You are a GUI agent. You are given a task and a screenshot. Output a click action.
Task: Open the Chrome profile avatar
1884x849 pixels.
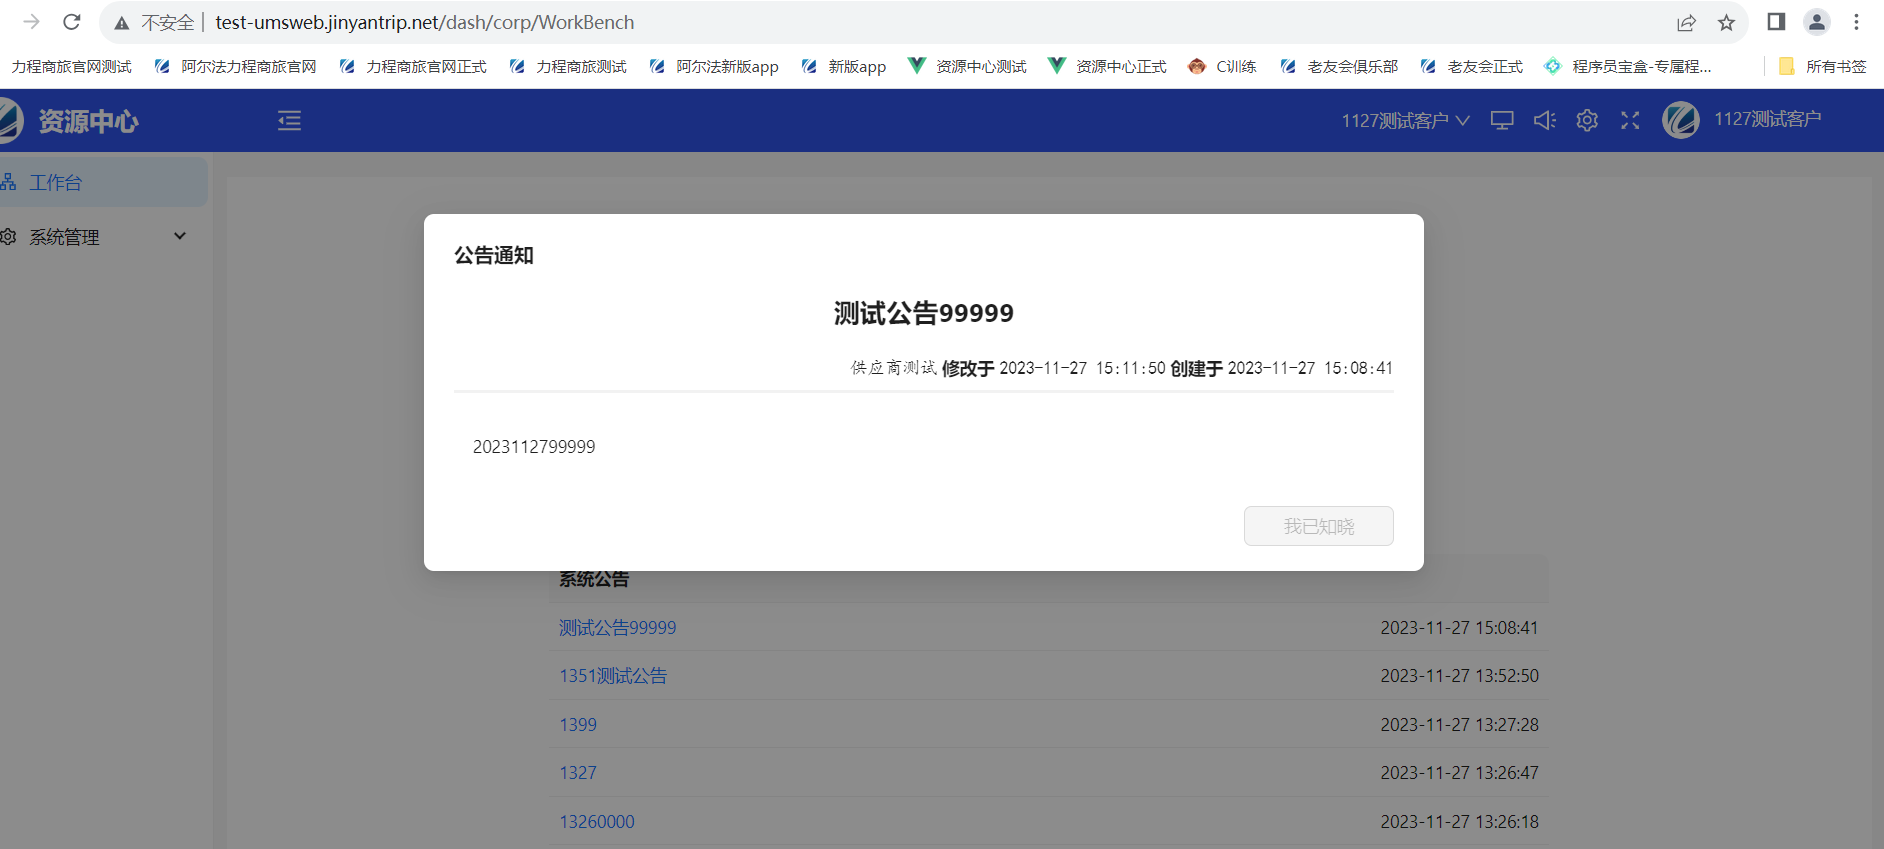point(1816,22)
